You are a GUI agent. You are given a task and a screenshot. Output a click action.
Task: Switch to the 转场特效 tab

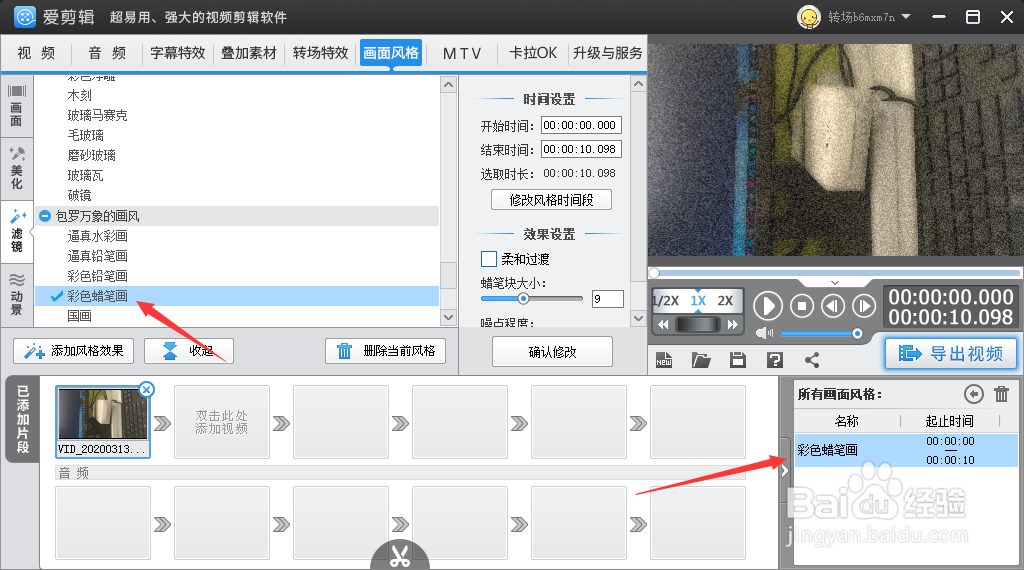321,53
